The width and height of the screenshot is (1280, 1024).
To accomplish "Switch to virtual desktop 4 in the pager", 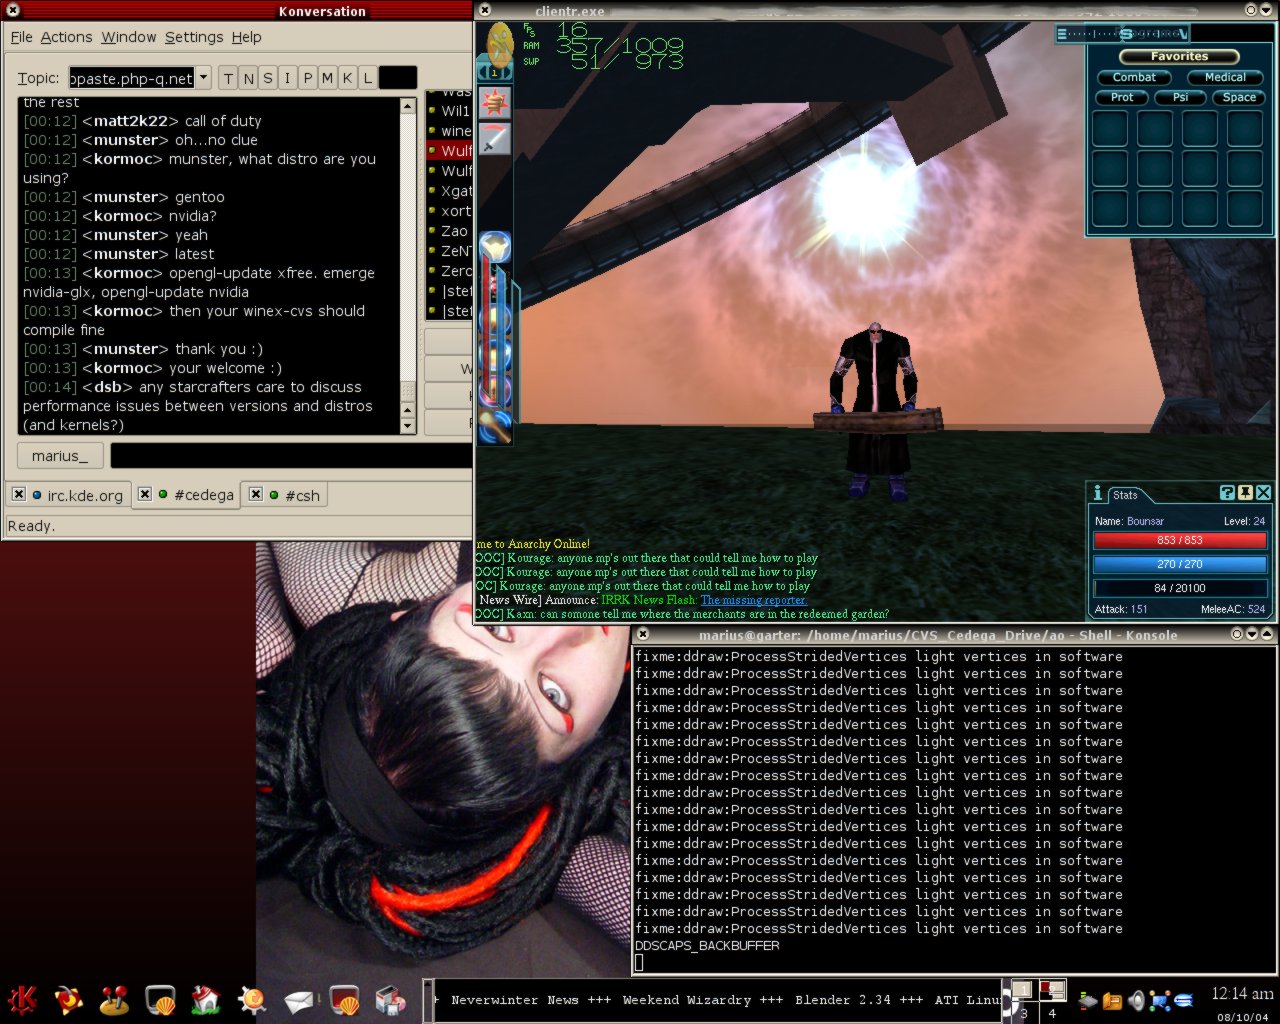I will tap(1051, 1012).
